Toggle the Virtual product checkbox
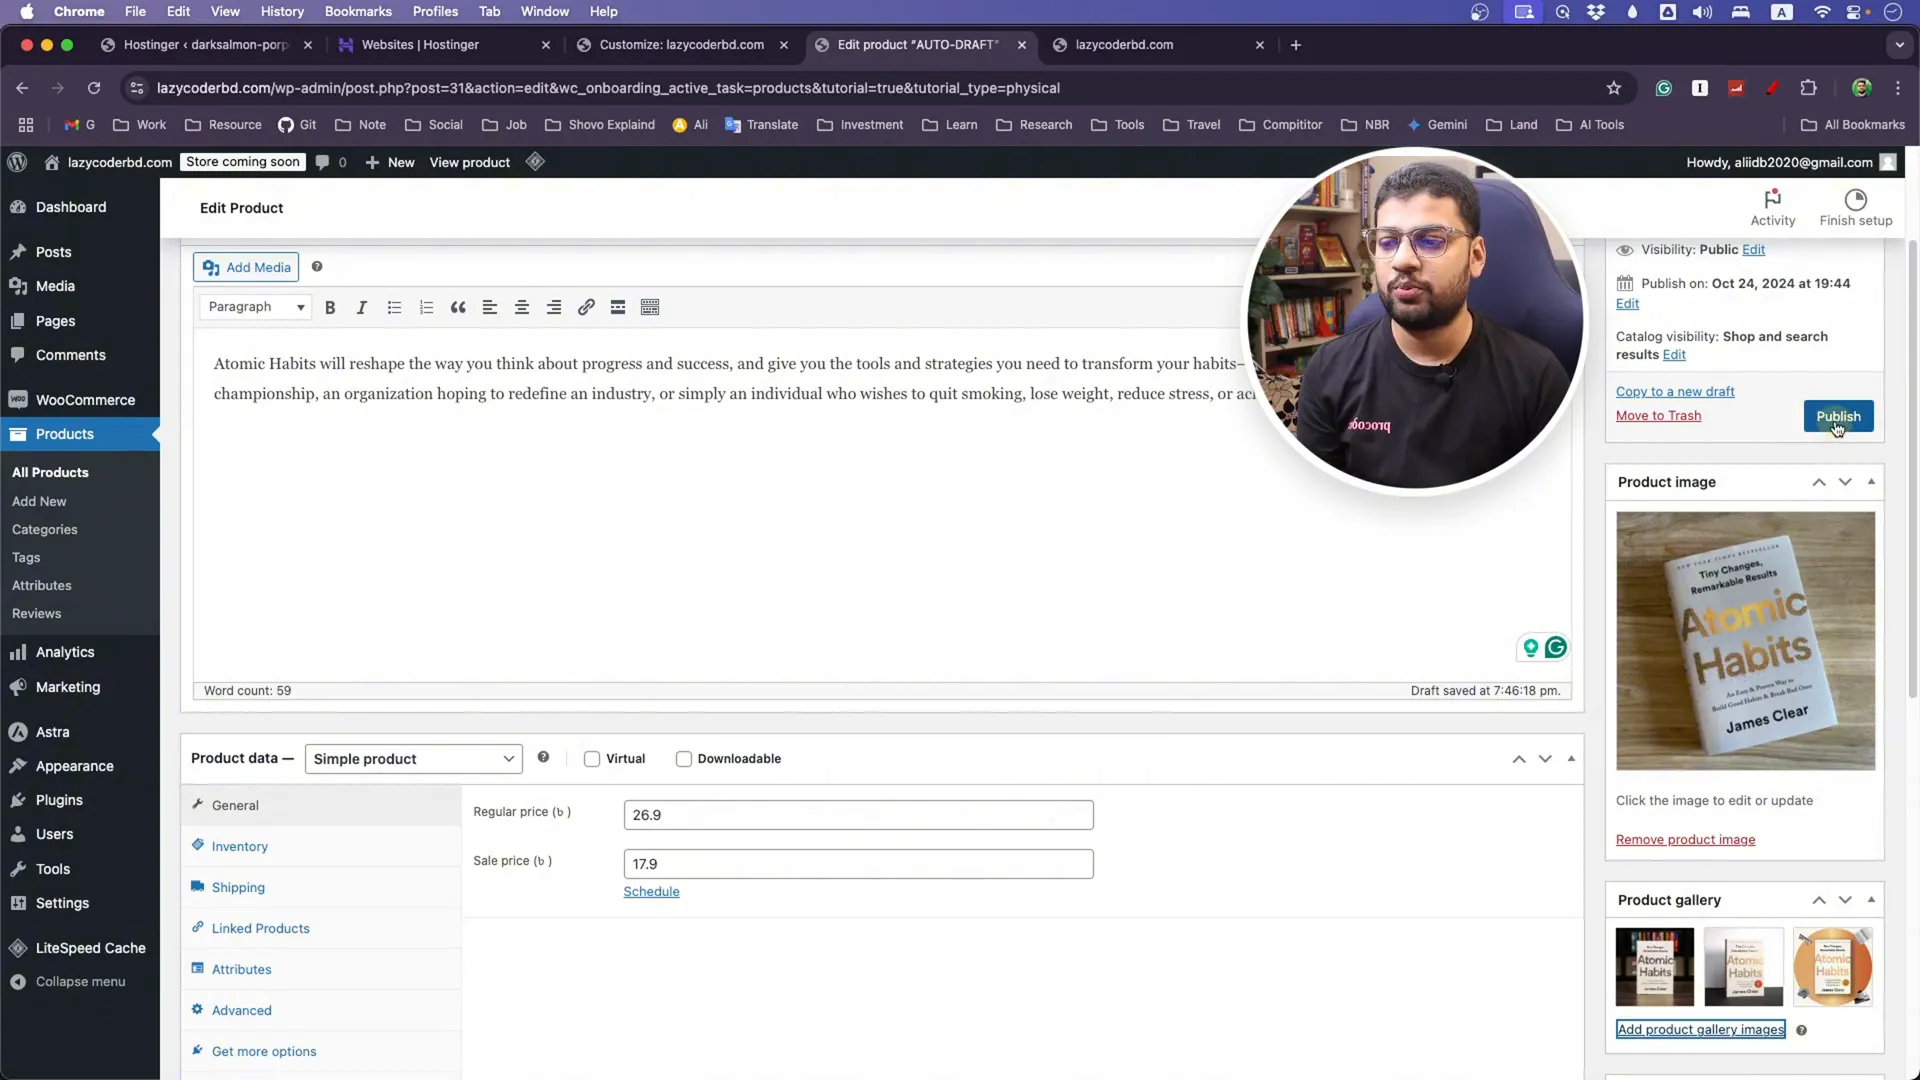The width and height of the screenshot is (1920, 1080). (592, 758)
